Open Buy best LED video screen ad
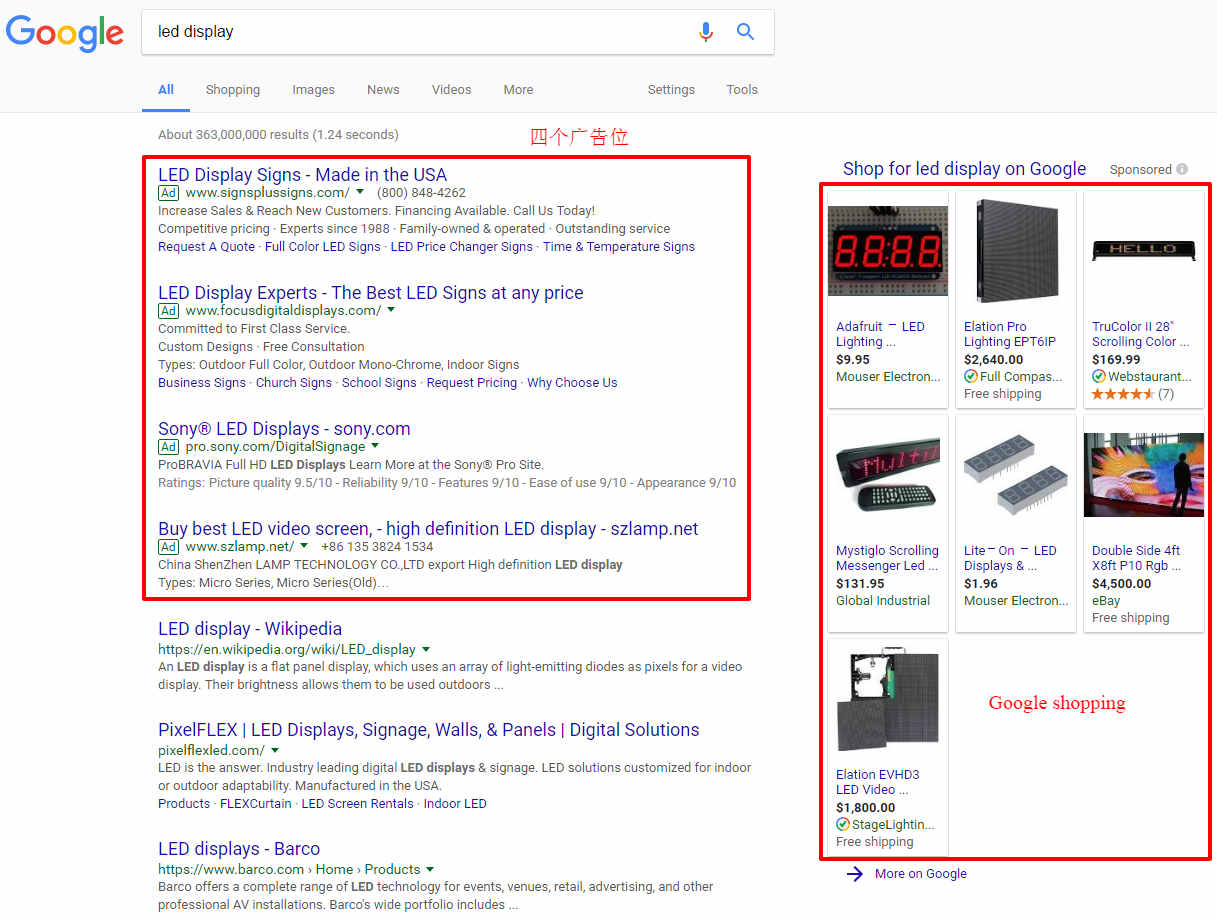This screenshot has height=921, width=1217. pos(428,528)
